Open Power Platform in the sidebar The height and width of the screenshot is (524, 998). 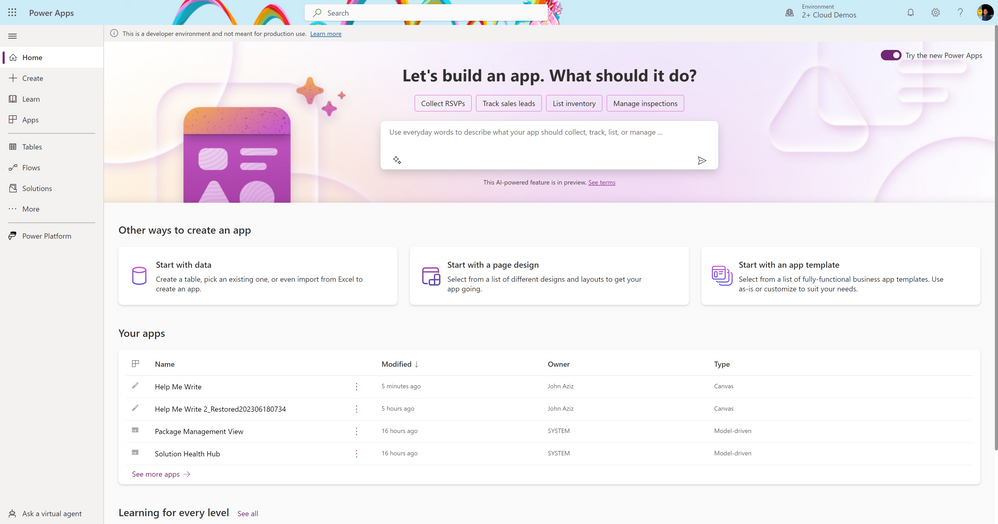click(x=52, y=236)
